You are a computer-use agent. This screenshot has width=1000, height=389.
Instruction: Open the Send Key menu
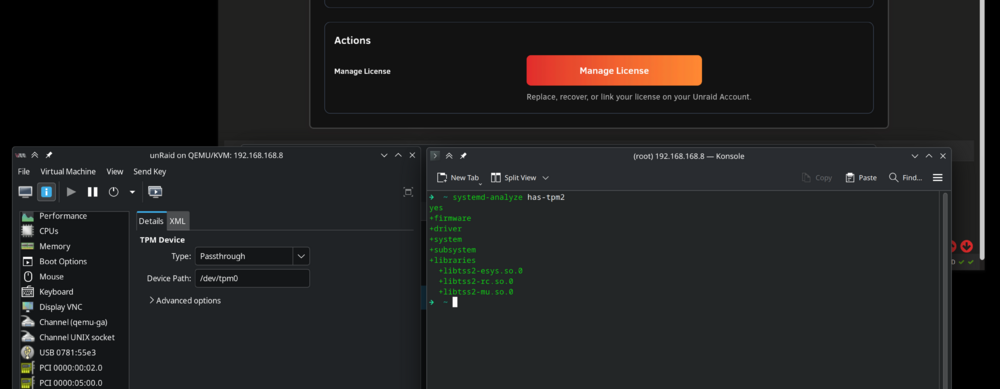150,172
